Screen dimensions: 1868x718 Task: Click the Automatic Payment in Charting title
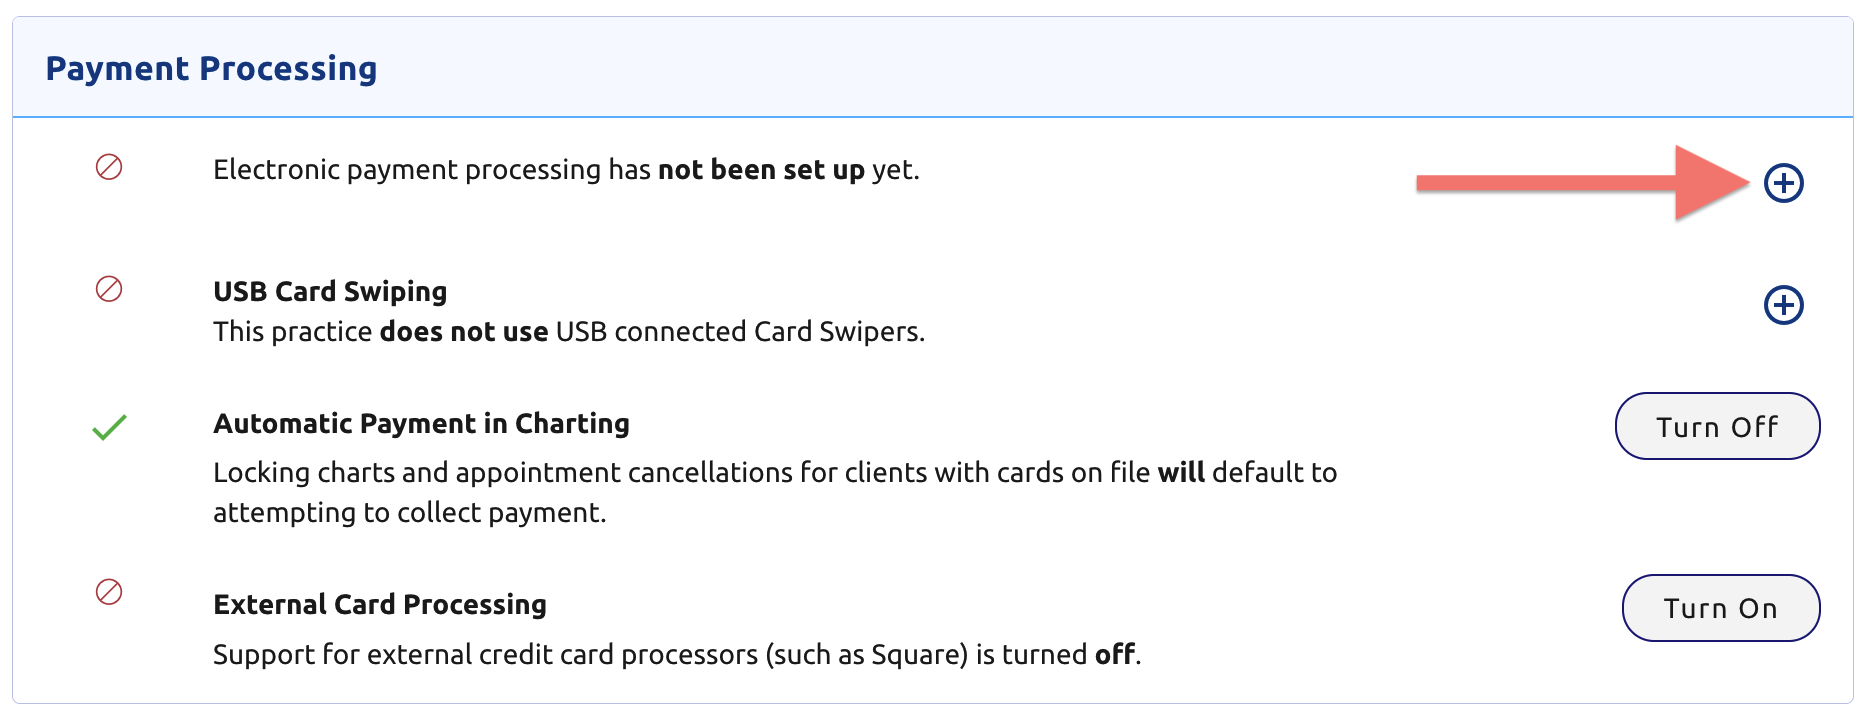tap(421, 423)
